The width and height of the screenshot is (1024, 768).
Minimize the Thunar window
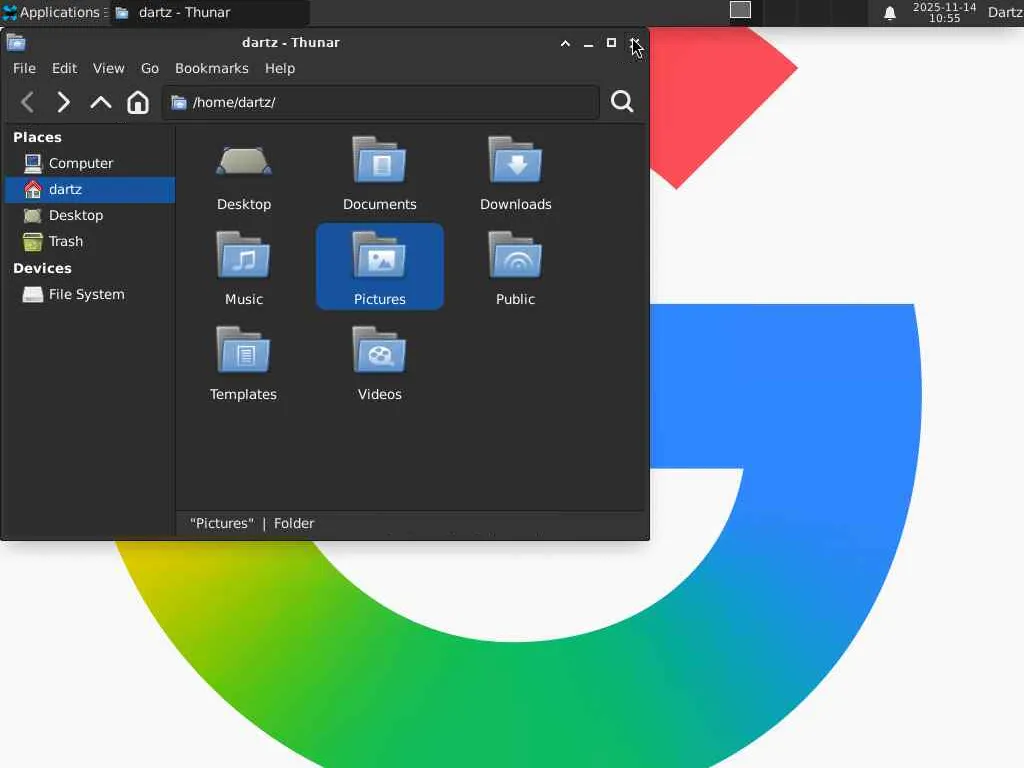pyautogui.click(x=588, y=43)
